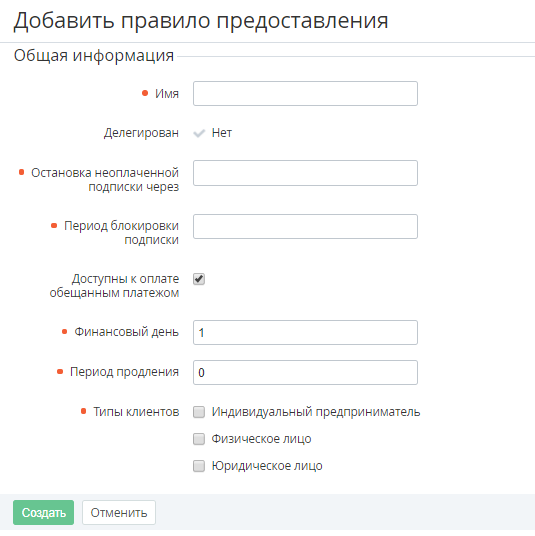535x536 pixels.
Task: Cancel with the Отменить button
Action: click(119, 512)
